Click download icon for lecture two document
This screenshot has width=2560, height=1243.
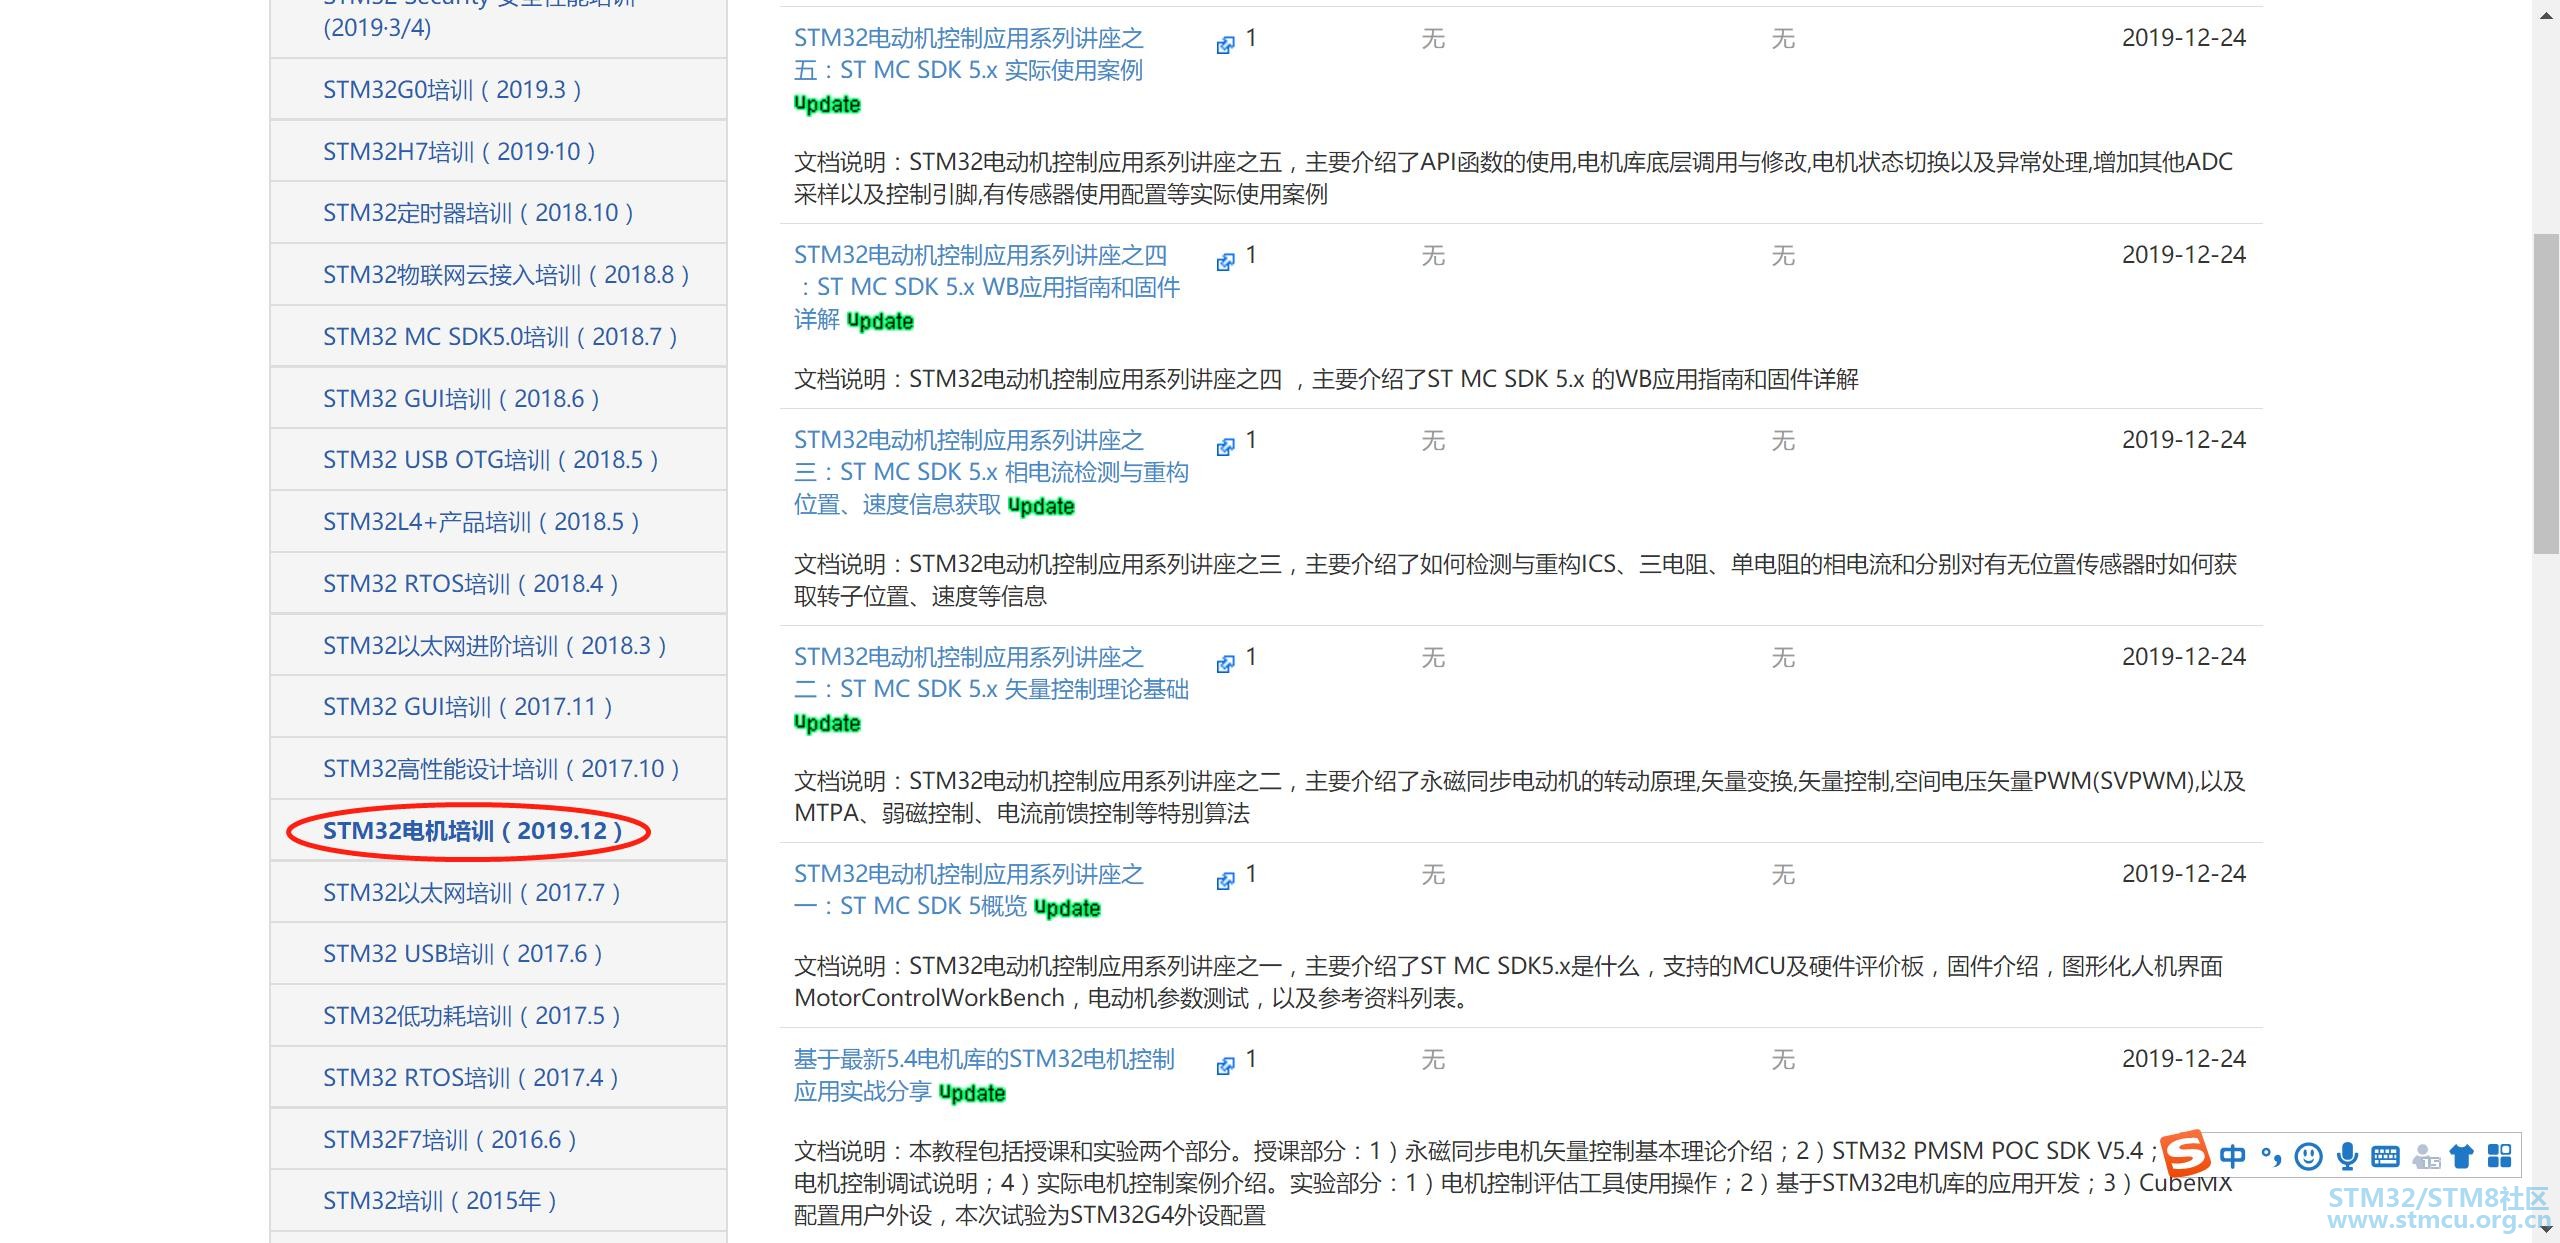[x=1225, y=664]
